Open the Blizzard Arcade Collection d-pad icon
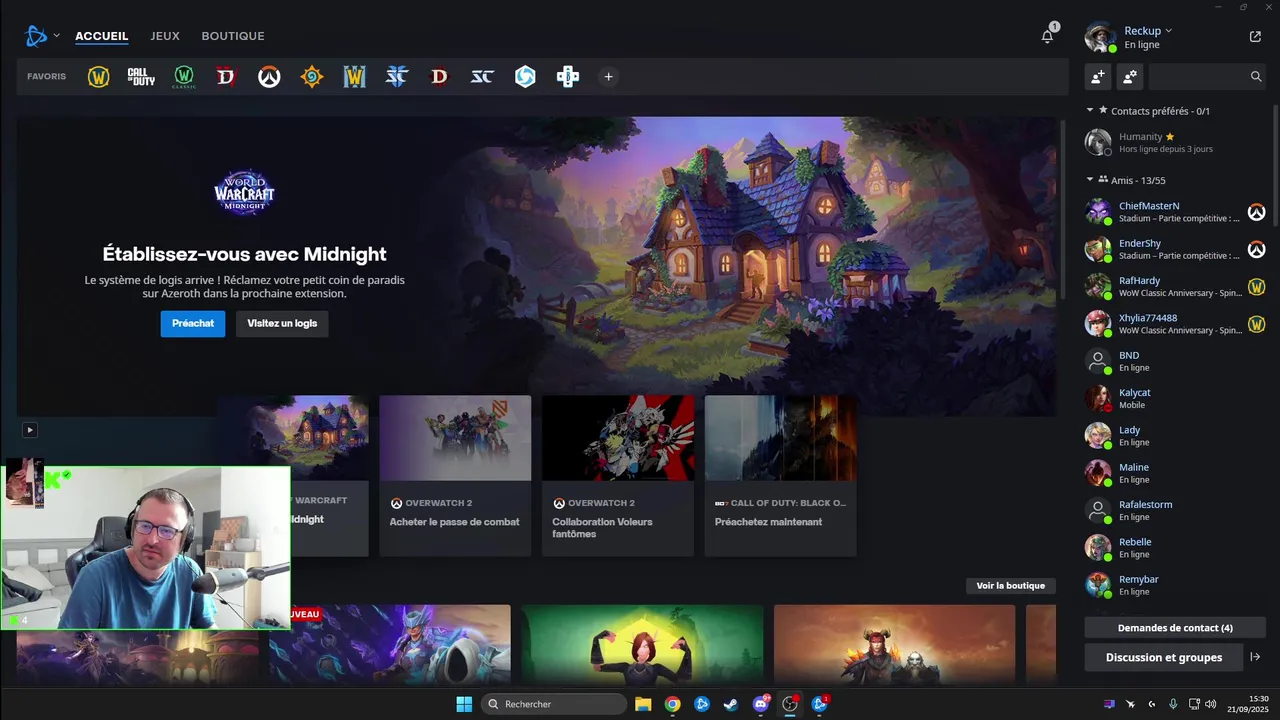The image size is (1280, 720). (x=568, y=77)
